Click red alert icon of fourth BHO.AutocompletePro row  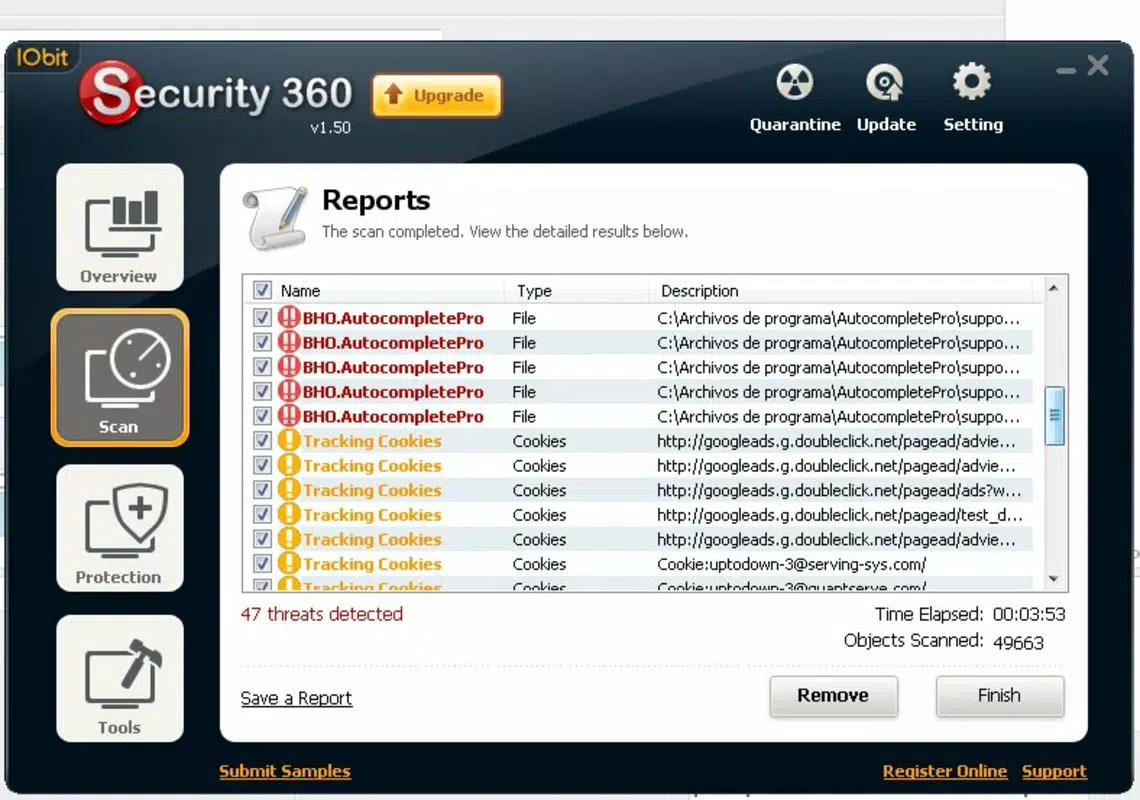click(x=289, y=391)
